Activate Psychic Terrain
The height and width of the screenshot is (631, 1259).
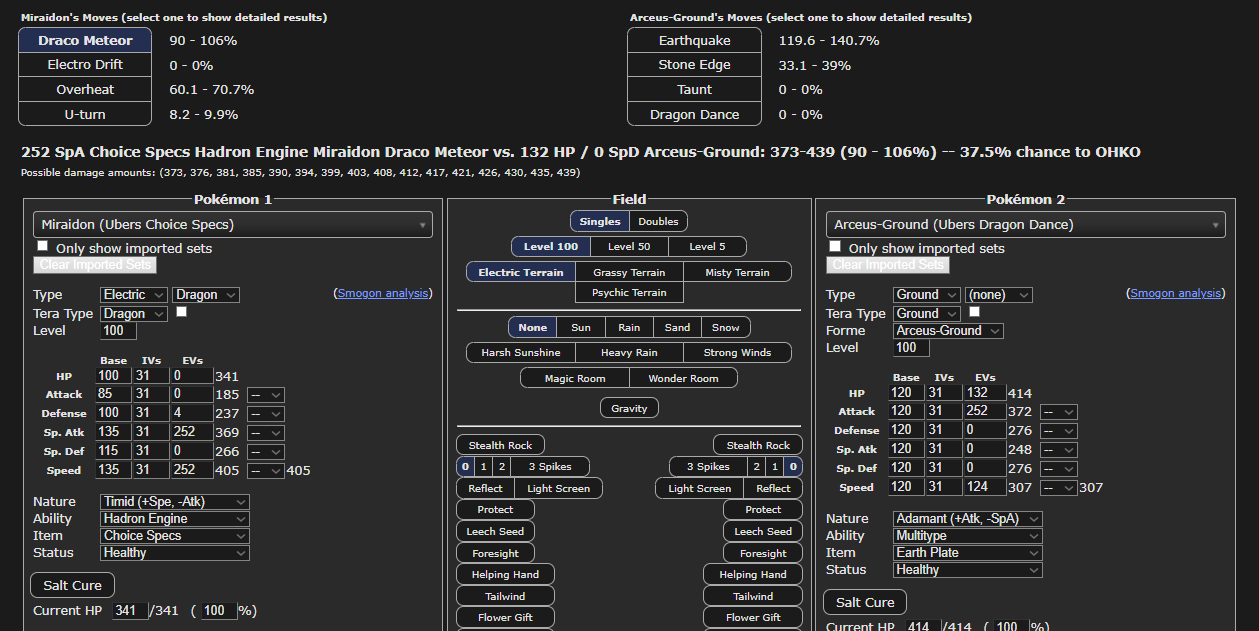629,293
